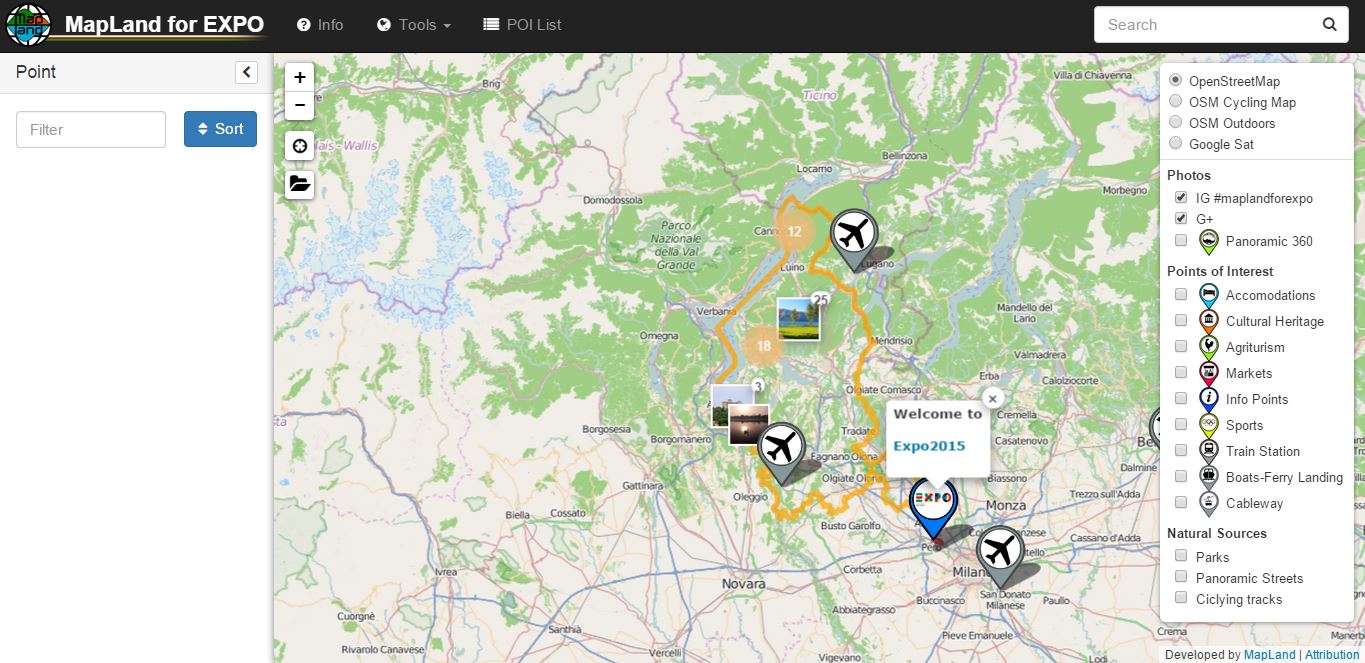Enable the Sports checkbox
This screenshot has width=1365, height=663.
pos(1181,424)
